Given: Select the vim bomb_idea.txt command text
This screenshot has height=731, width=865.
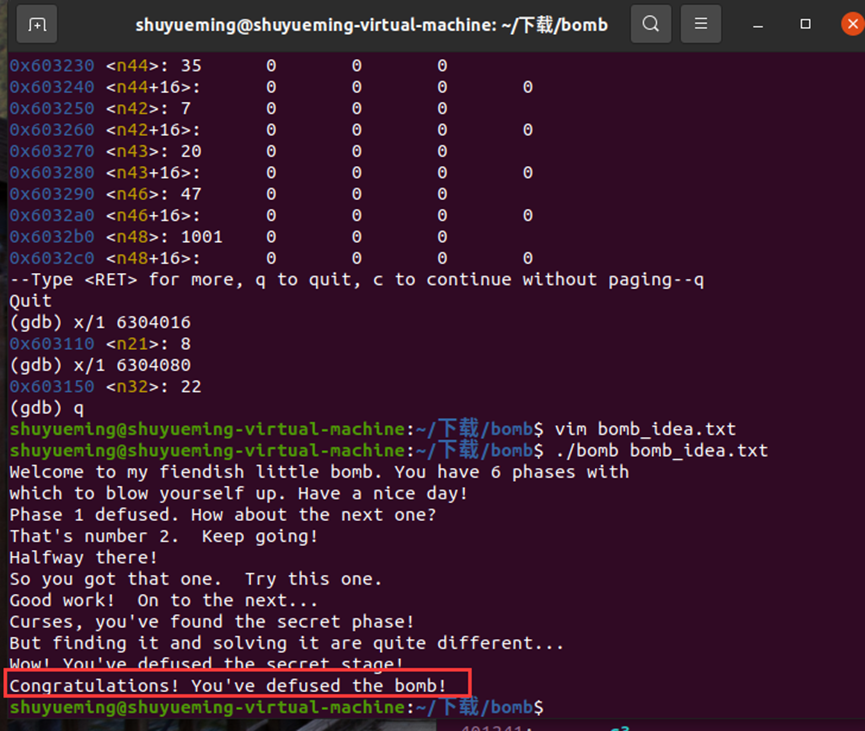Looking at the screenshot, I should (650, 428).
